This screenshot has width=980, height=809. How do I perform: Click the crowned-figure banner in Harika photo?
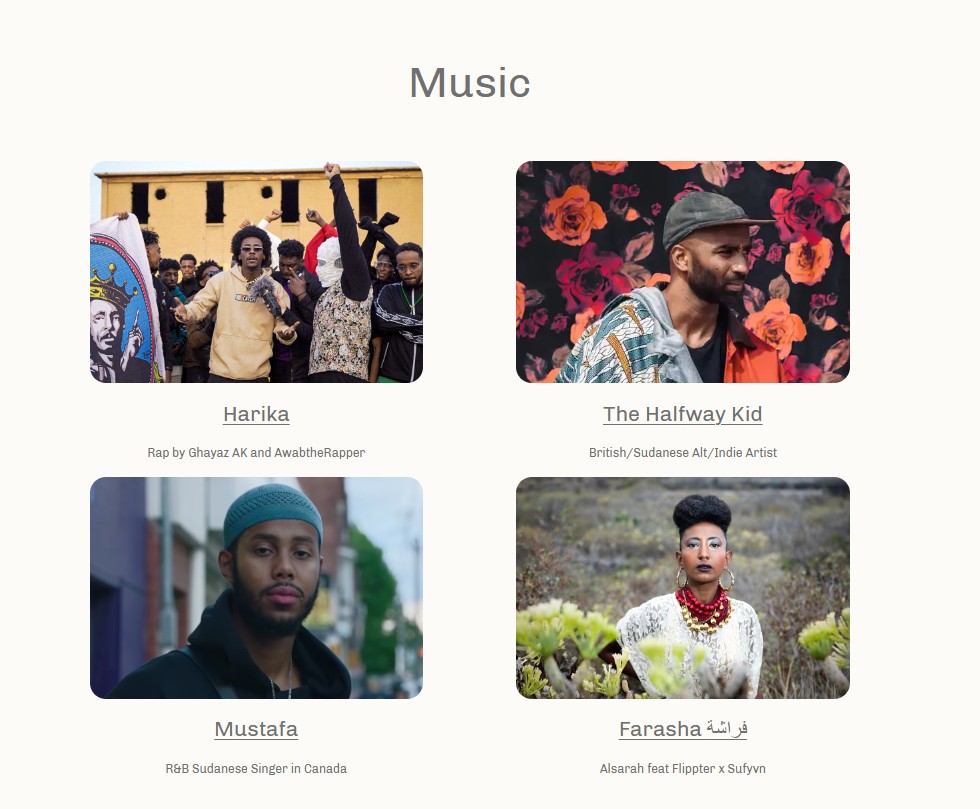[124, 300]
